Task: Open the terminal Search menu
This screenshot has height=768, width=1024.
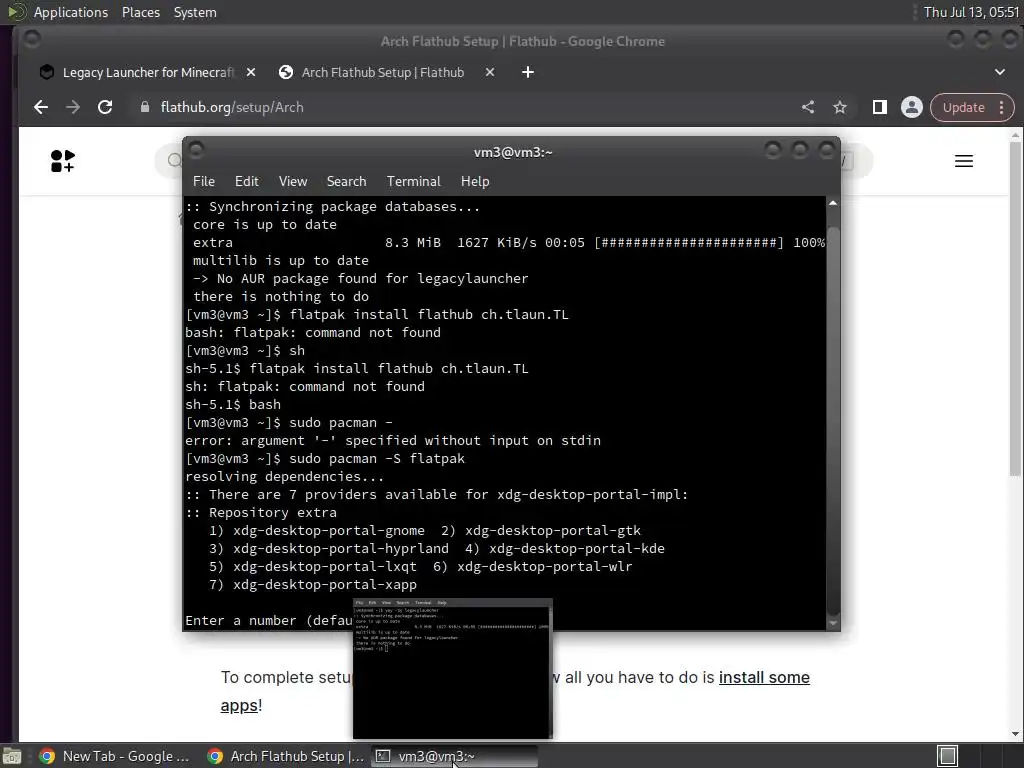Action: pos(346,182)
